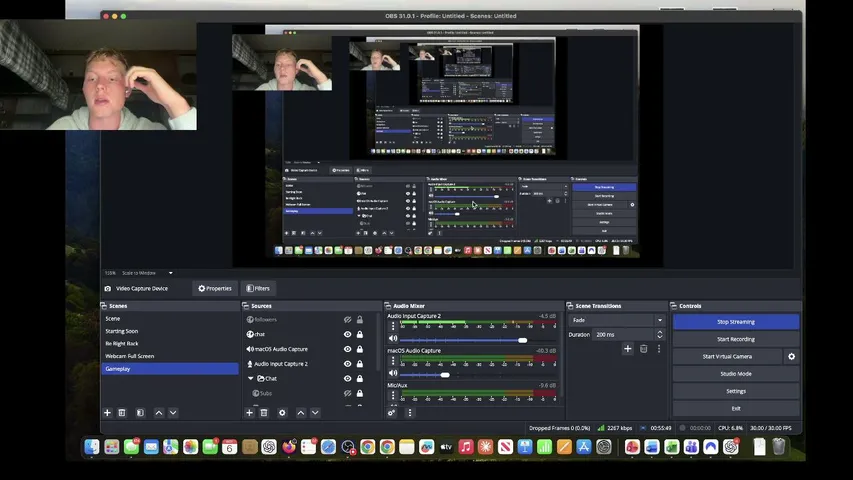Show the hidden Subs source
Viewport: 853px width, 480px height.
(347, 393)
